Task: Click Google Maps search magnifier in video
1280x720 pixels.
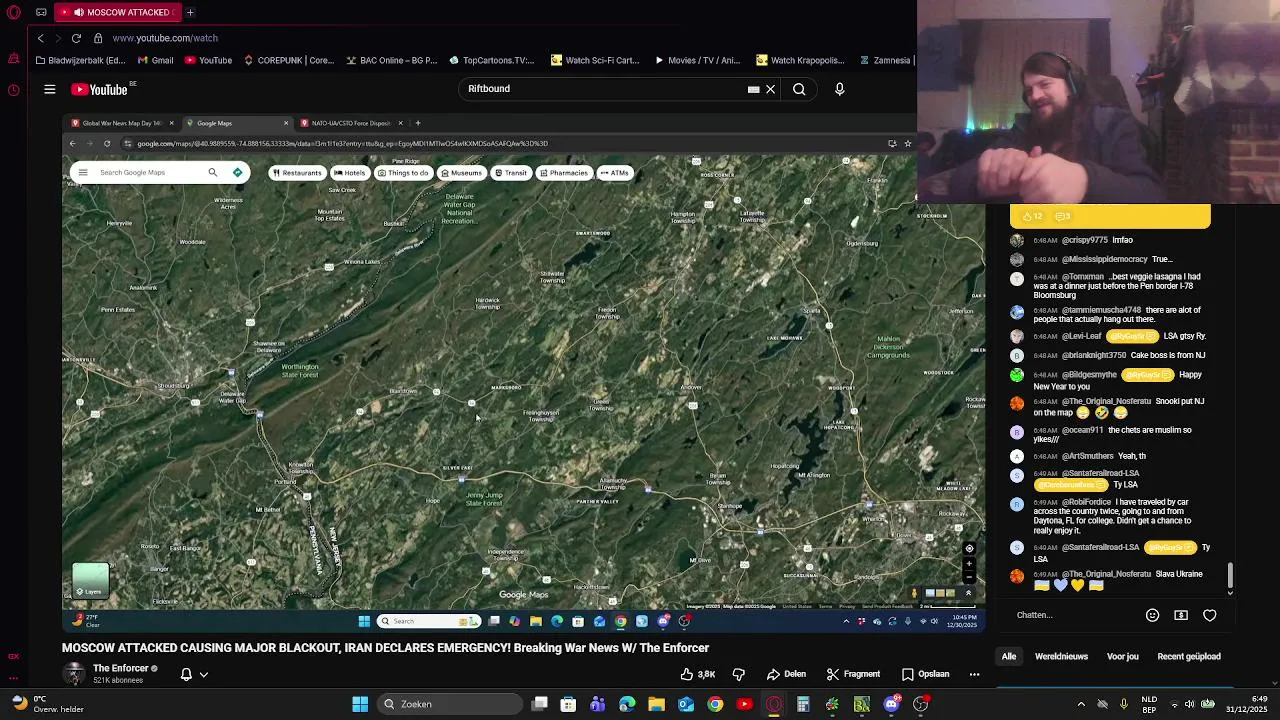Action: tap(212, 172)
